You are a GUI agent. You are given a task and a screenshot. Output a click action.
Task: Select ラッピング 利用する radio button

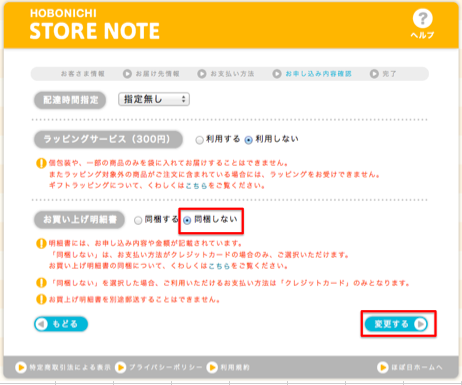pyautogui.click(x=199, y=140)
